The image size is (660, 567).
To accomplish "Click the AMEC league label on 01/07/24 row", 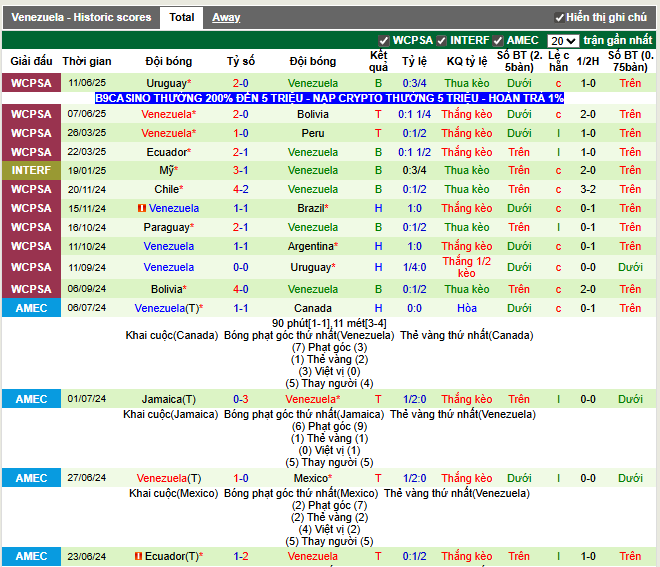I will pos(31,399).
